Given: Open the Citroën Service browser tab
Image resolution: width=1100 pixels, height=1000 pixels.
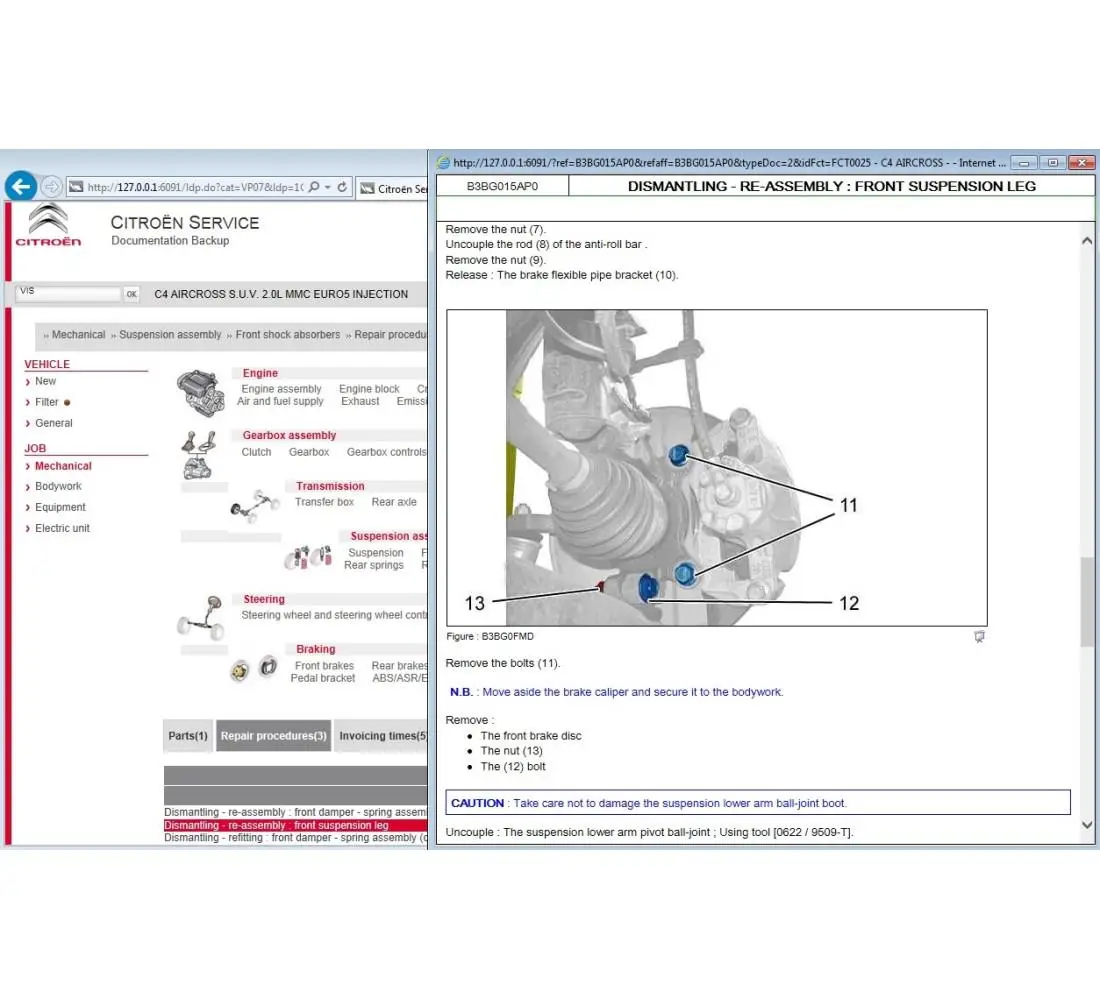Looking at the screenshot, I should (x=393, y=188).
